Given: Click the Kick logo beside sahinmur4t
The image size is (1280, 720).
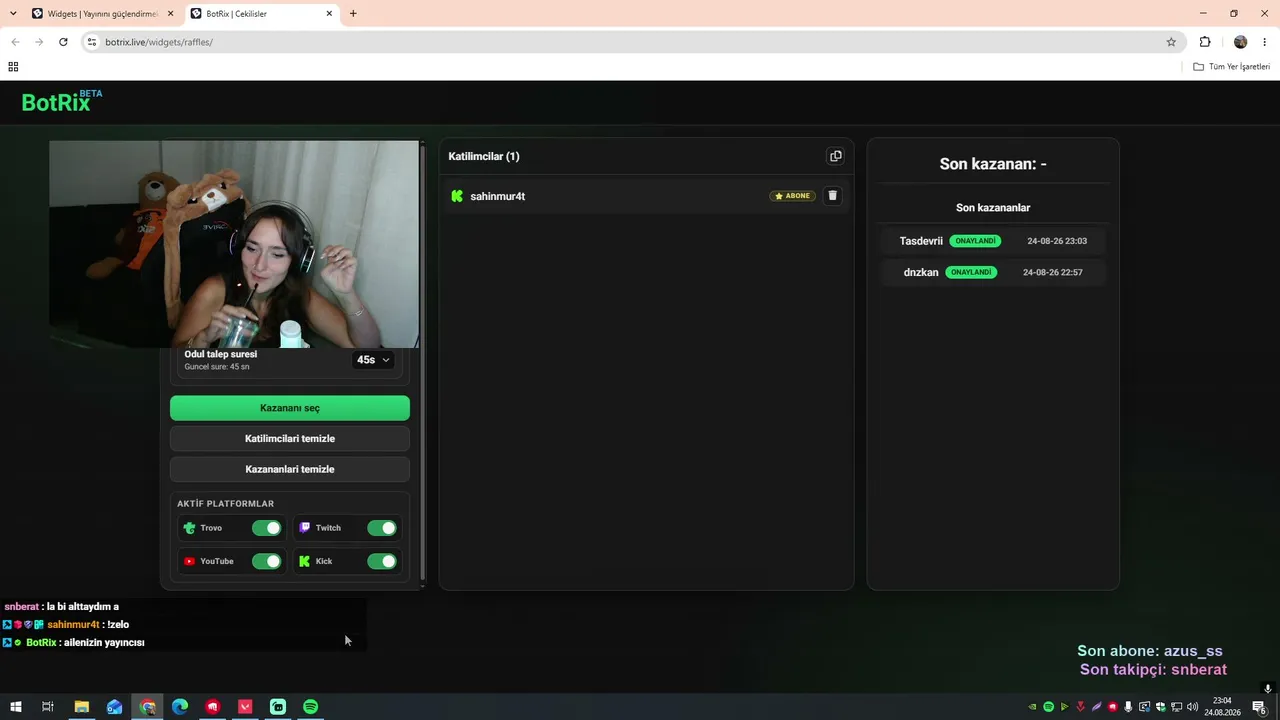Looking at the screenshot, I should click(457, 196).
